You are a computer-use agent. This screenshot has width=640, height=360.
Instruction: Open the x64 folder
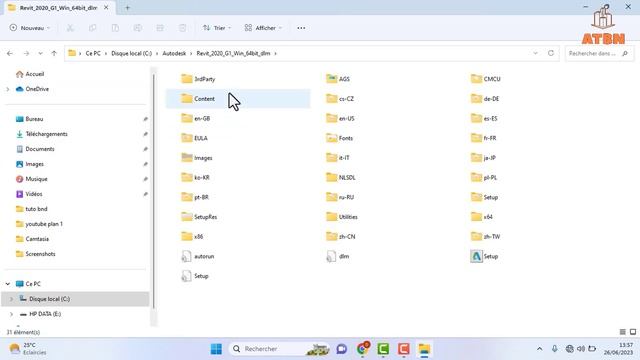(x=482, y=217)
